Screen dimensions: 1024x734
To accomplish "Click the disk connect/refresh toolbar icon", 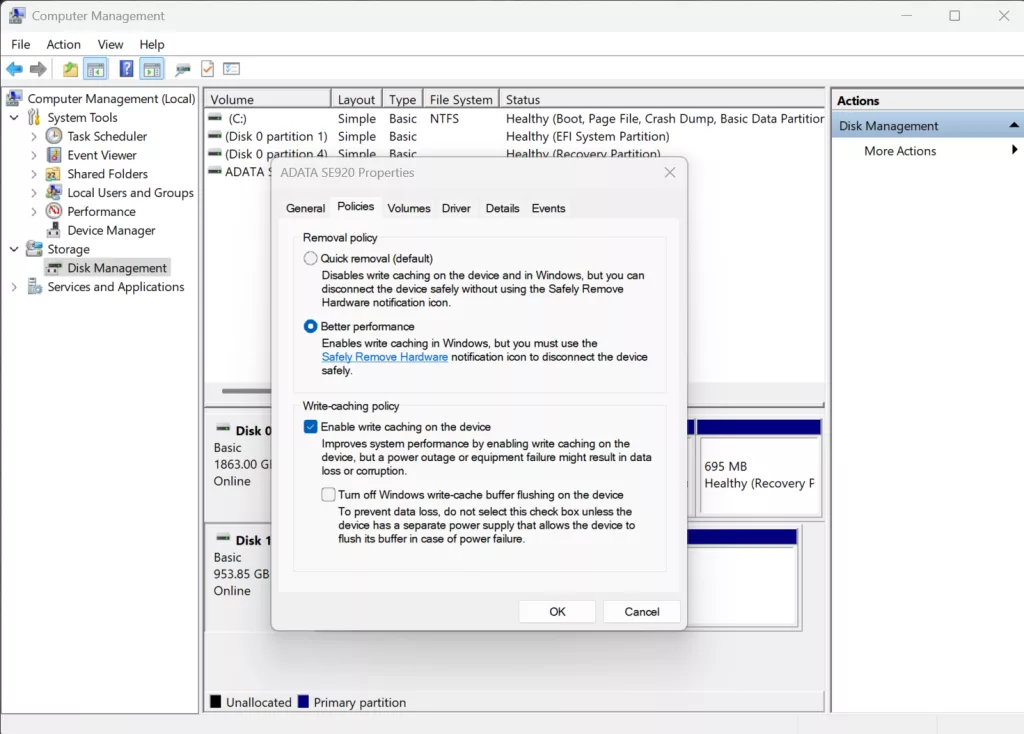I will click(183, 69).
